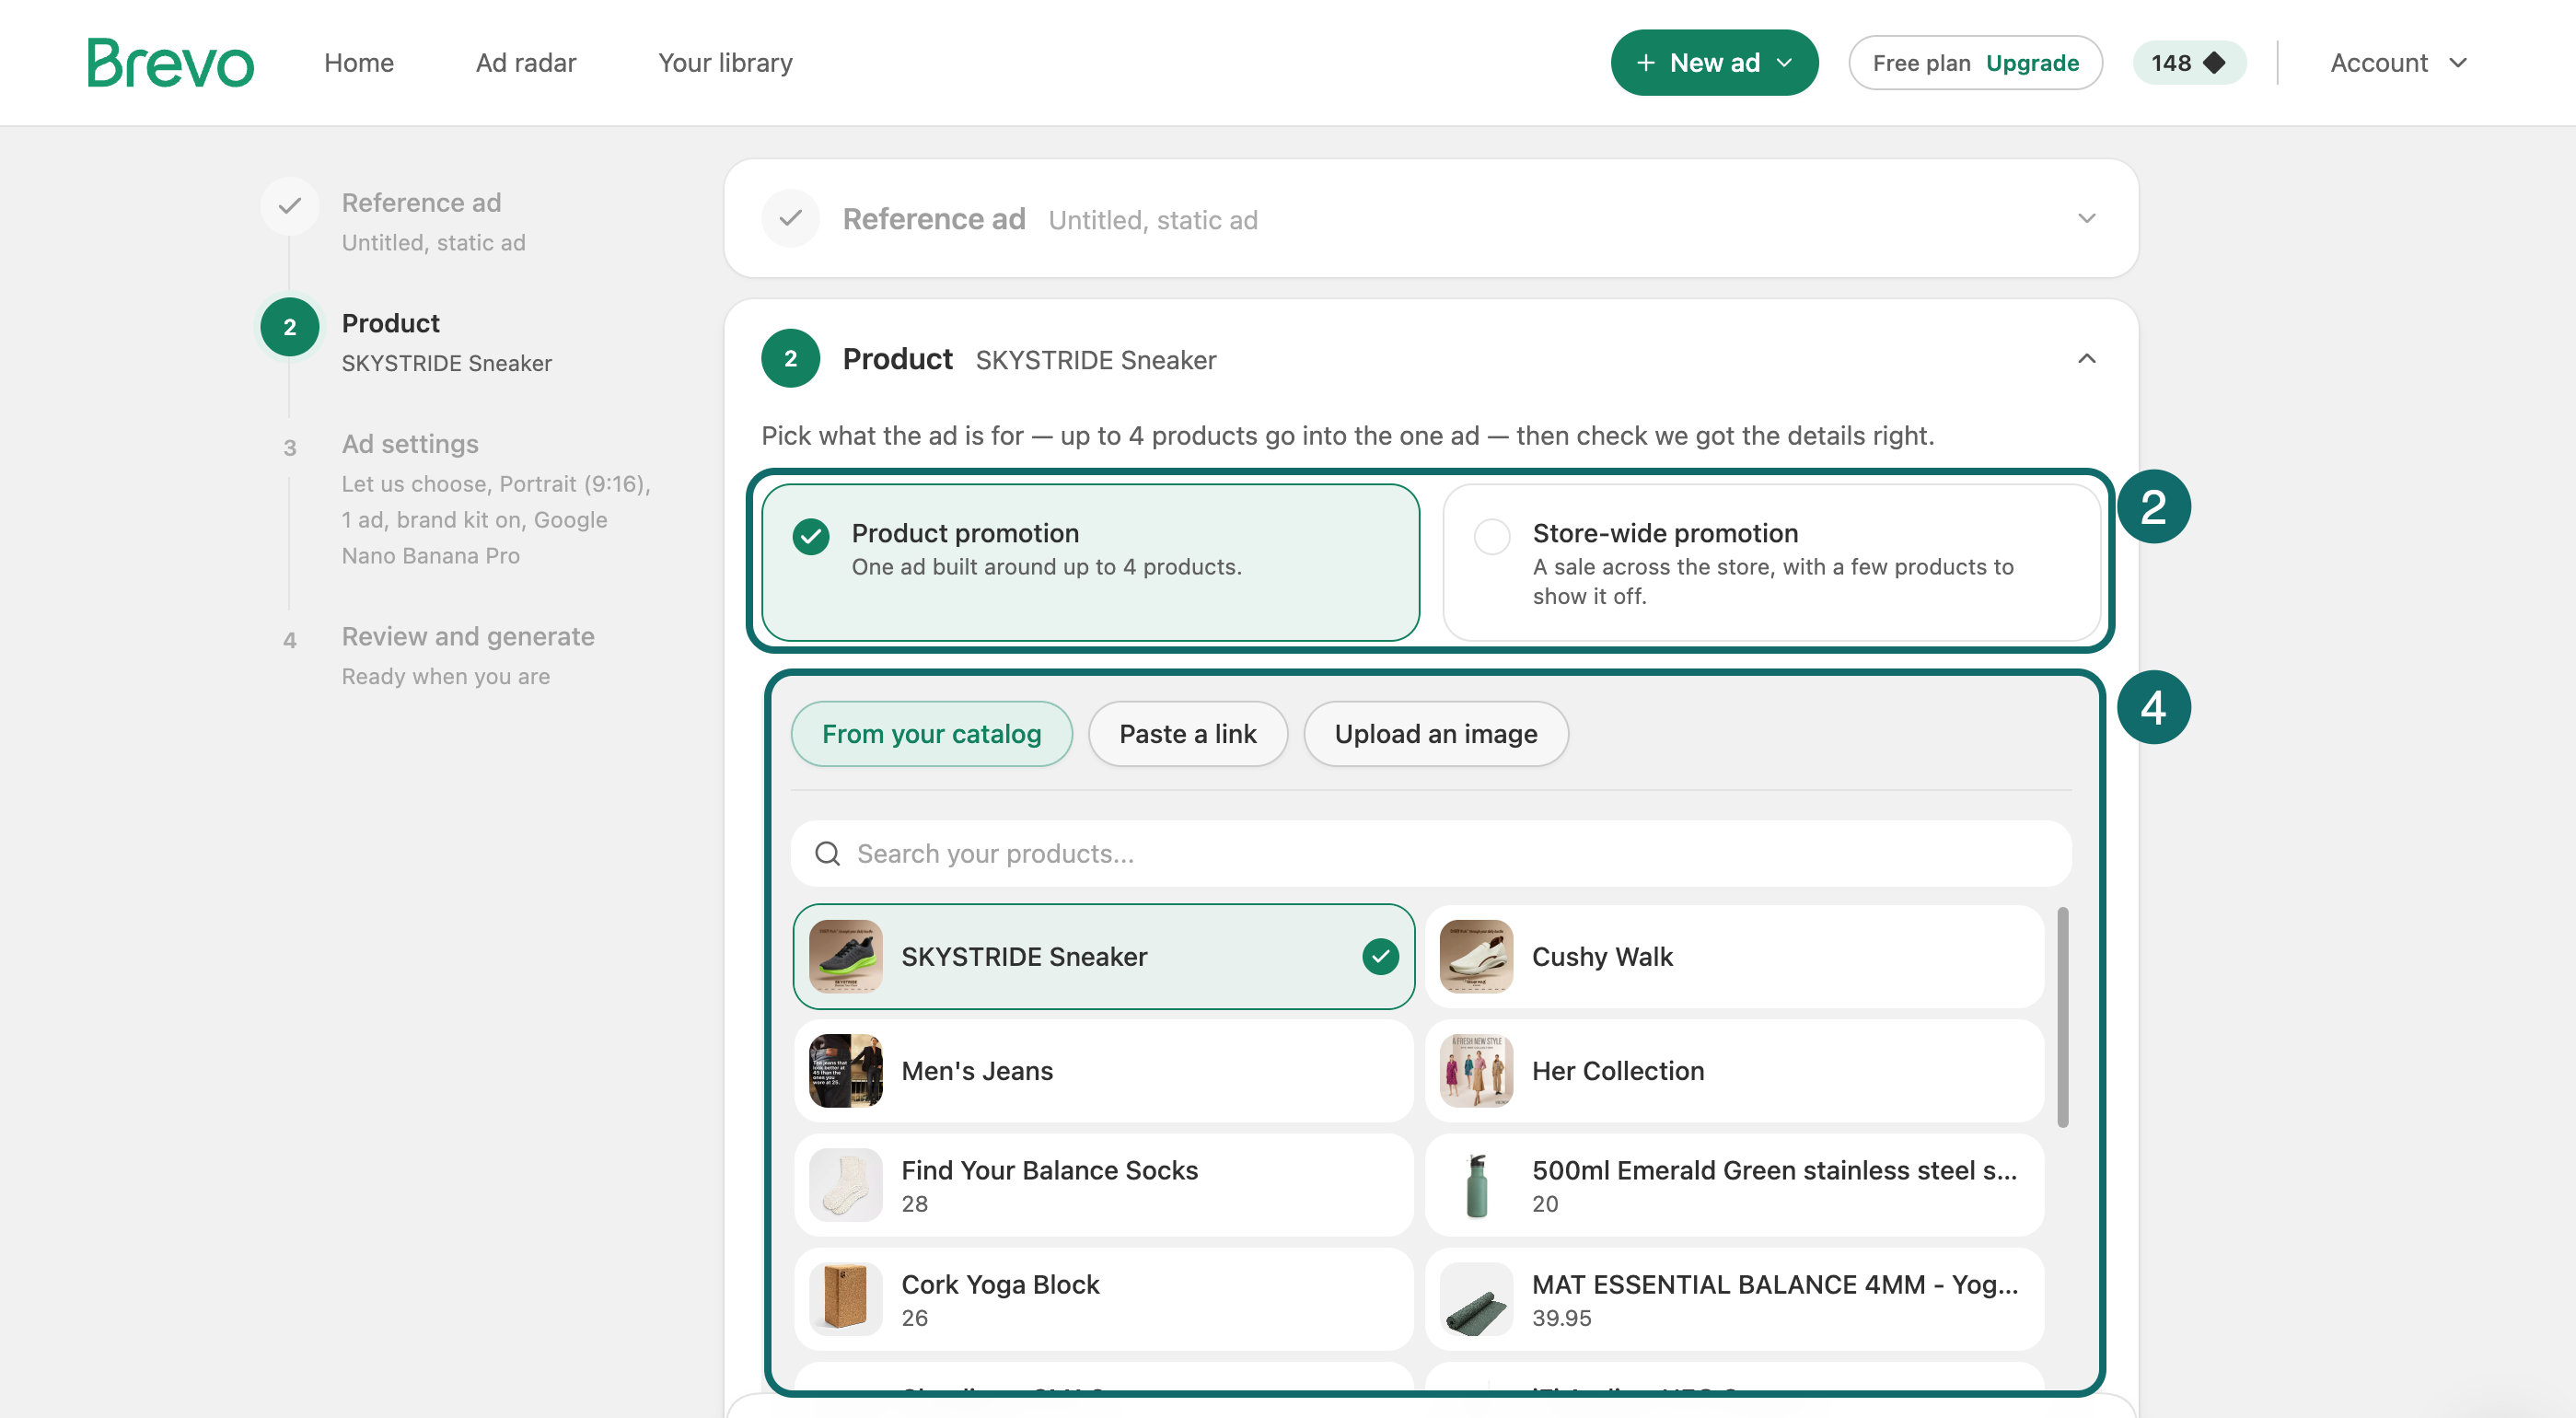Click the Find Your Balance Socks image
The width and height of the screenshot is (2576, 1418).
tap(845, 1185)
